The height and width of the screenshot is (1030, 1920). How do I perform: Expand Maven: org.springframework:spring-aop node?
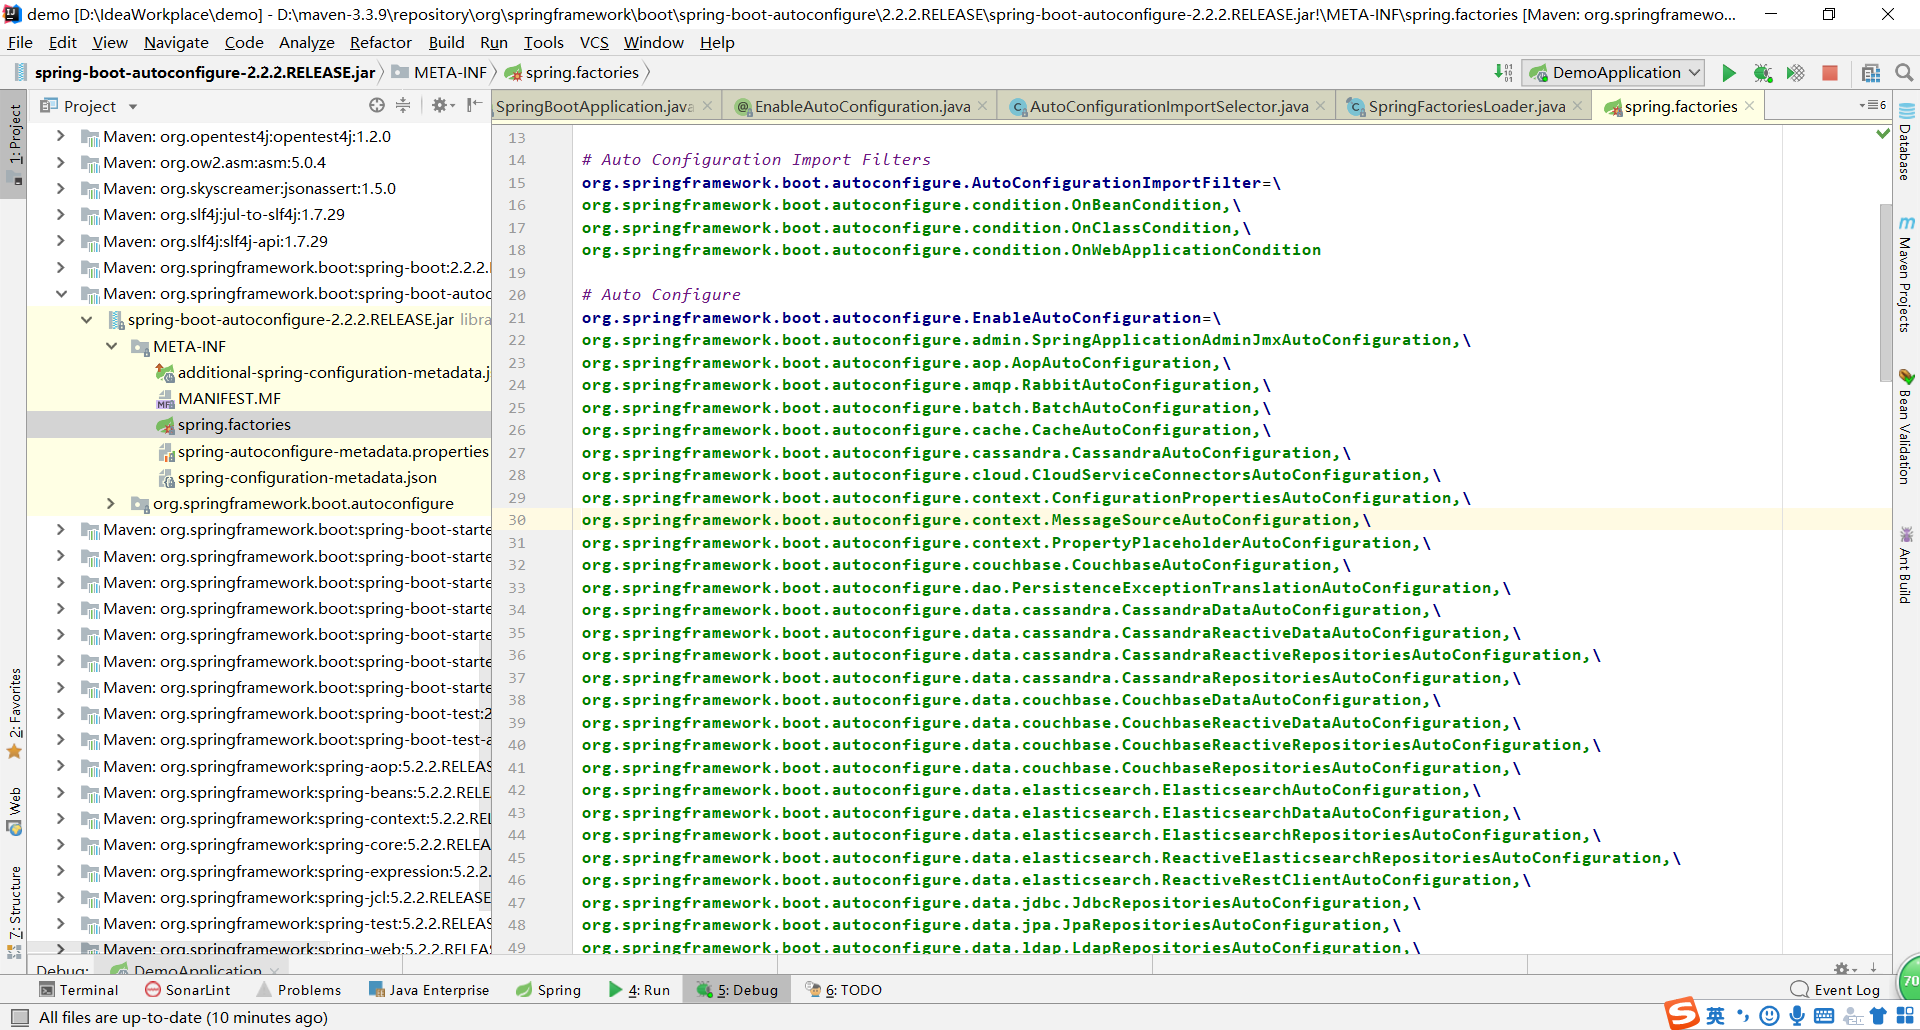point(60,766)
